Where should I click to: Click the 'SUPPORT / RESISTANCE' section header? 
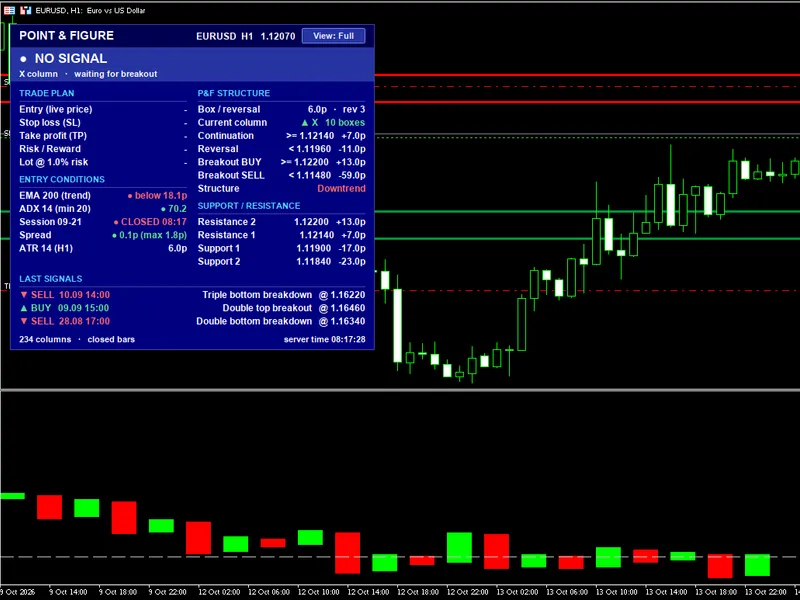pyautogui.click(x=249, y=206)
